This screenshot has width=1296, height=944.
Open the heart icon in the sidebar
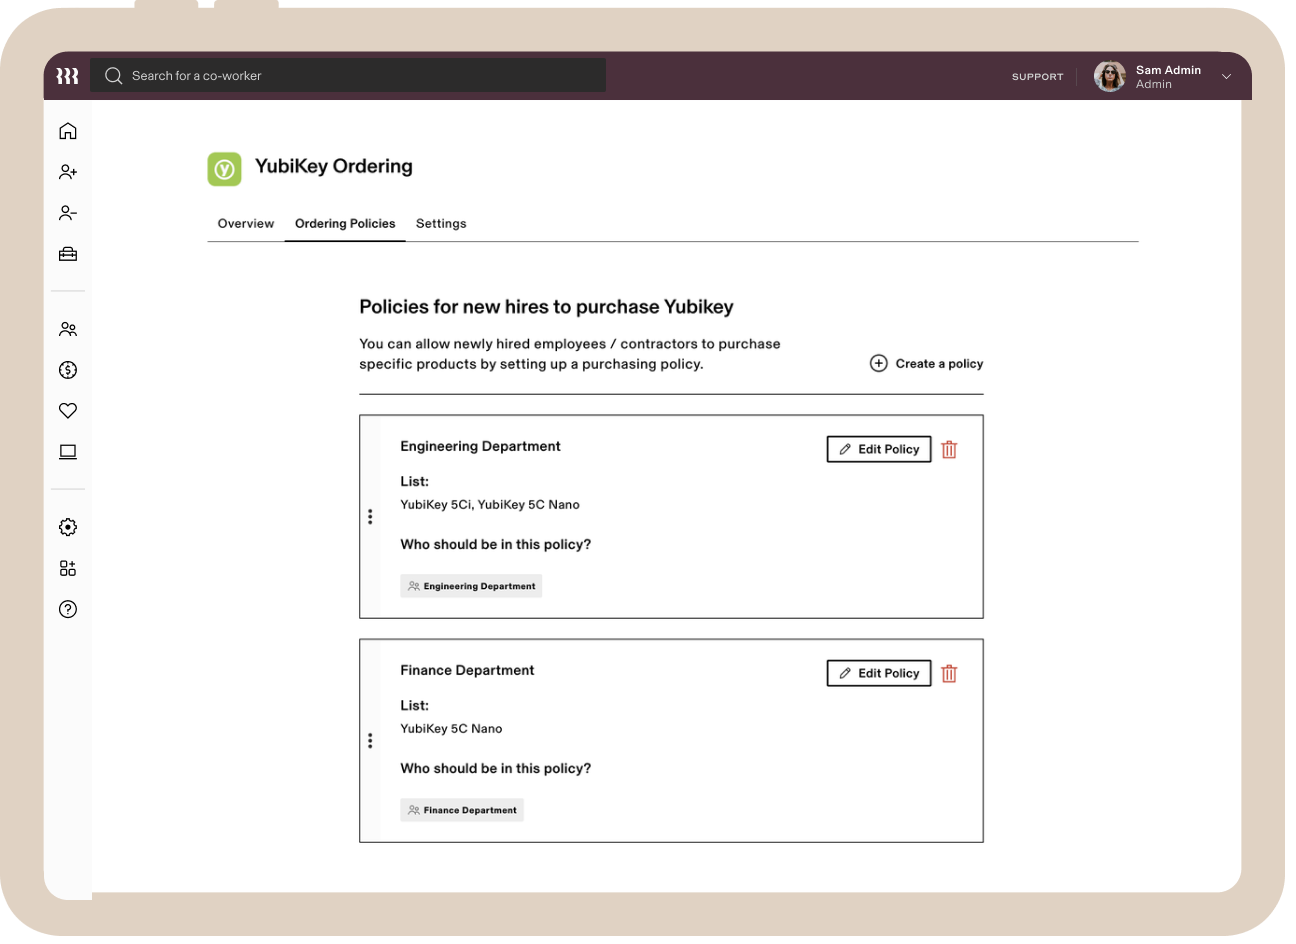point(68,411)
